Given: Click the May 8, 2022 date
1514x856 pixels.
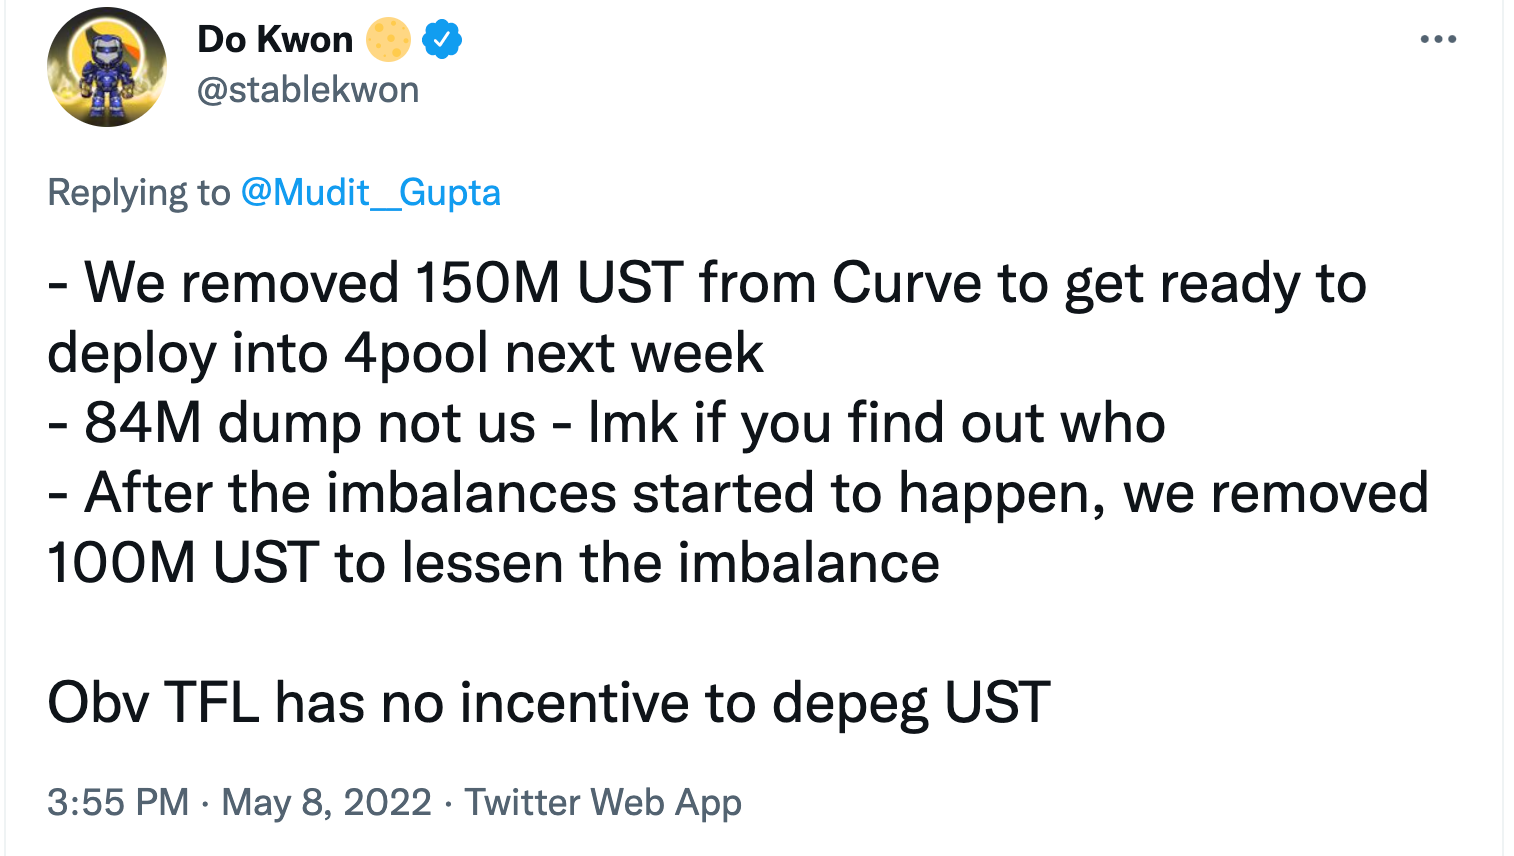Looking at the screenshot, I should click(326, 802).
